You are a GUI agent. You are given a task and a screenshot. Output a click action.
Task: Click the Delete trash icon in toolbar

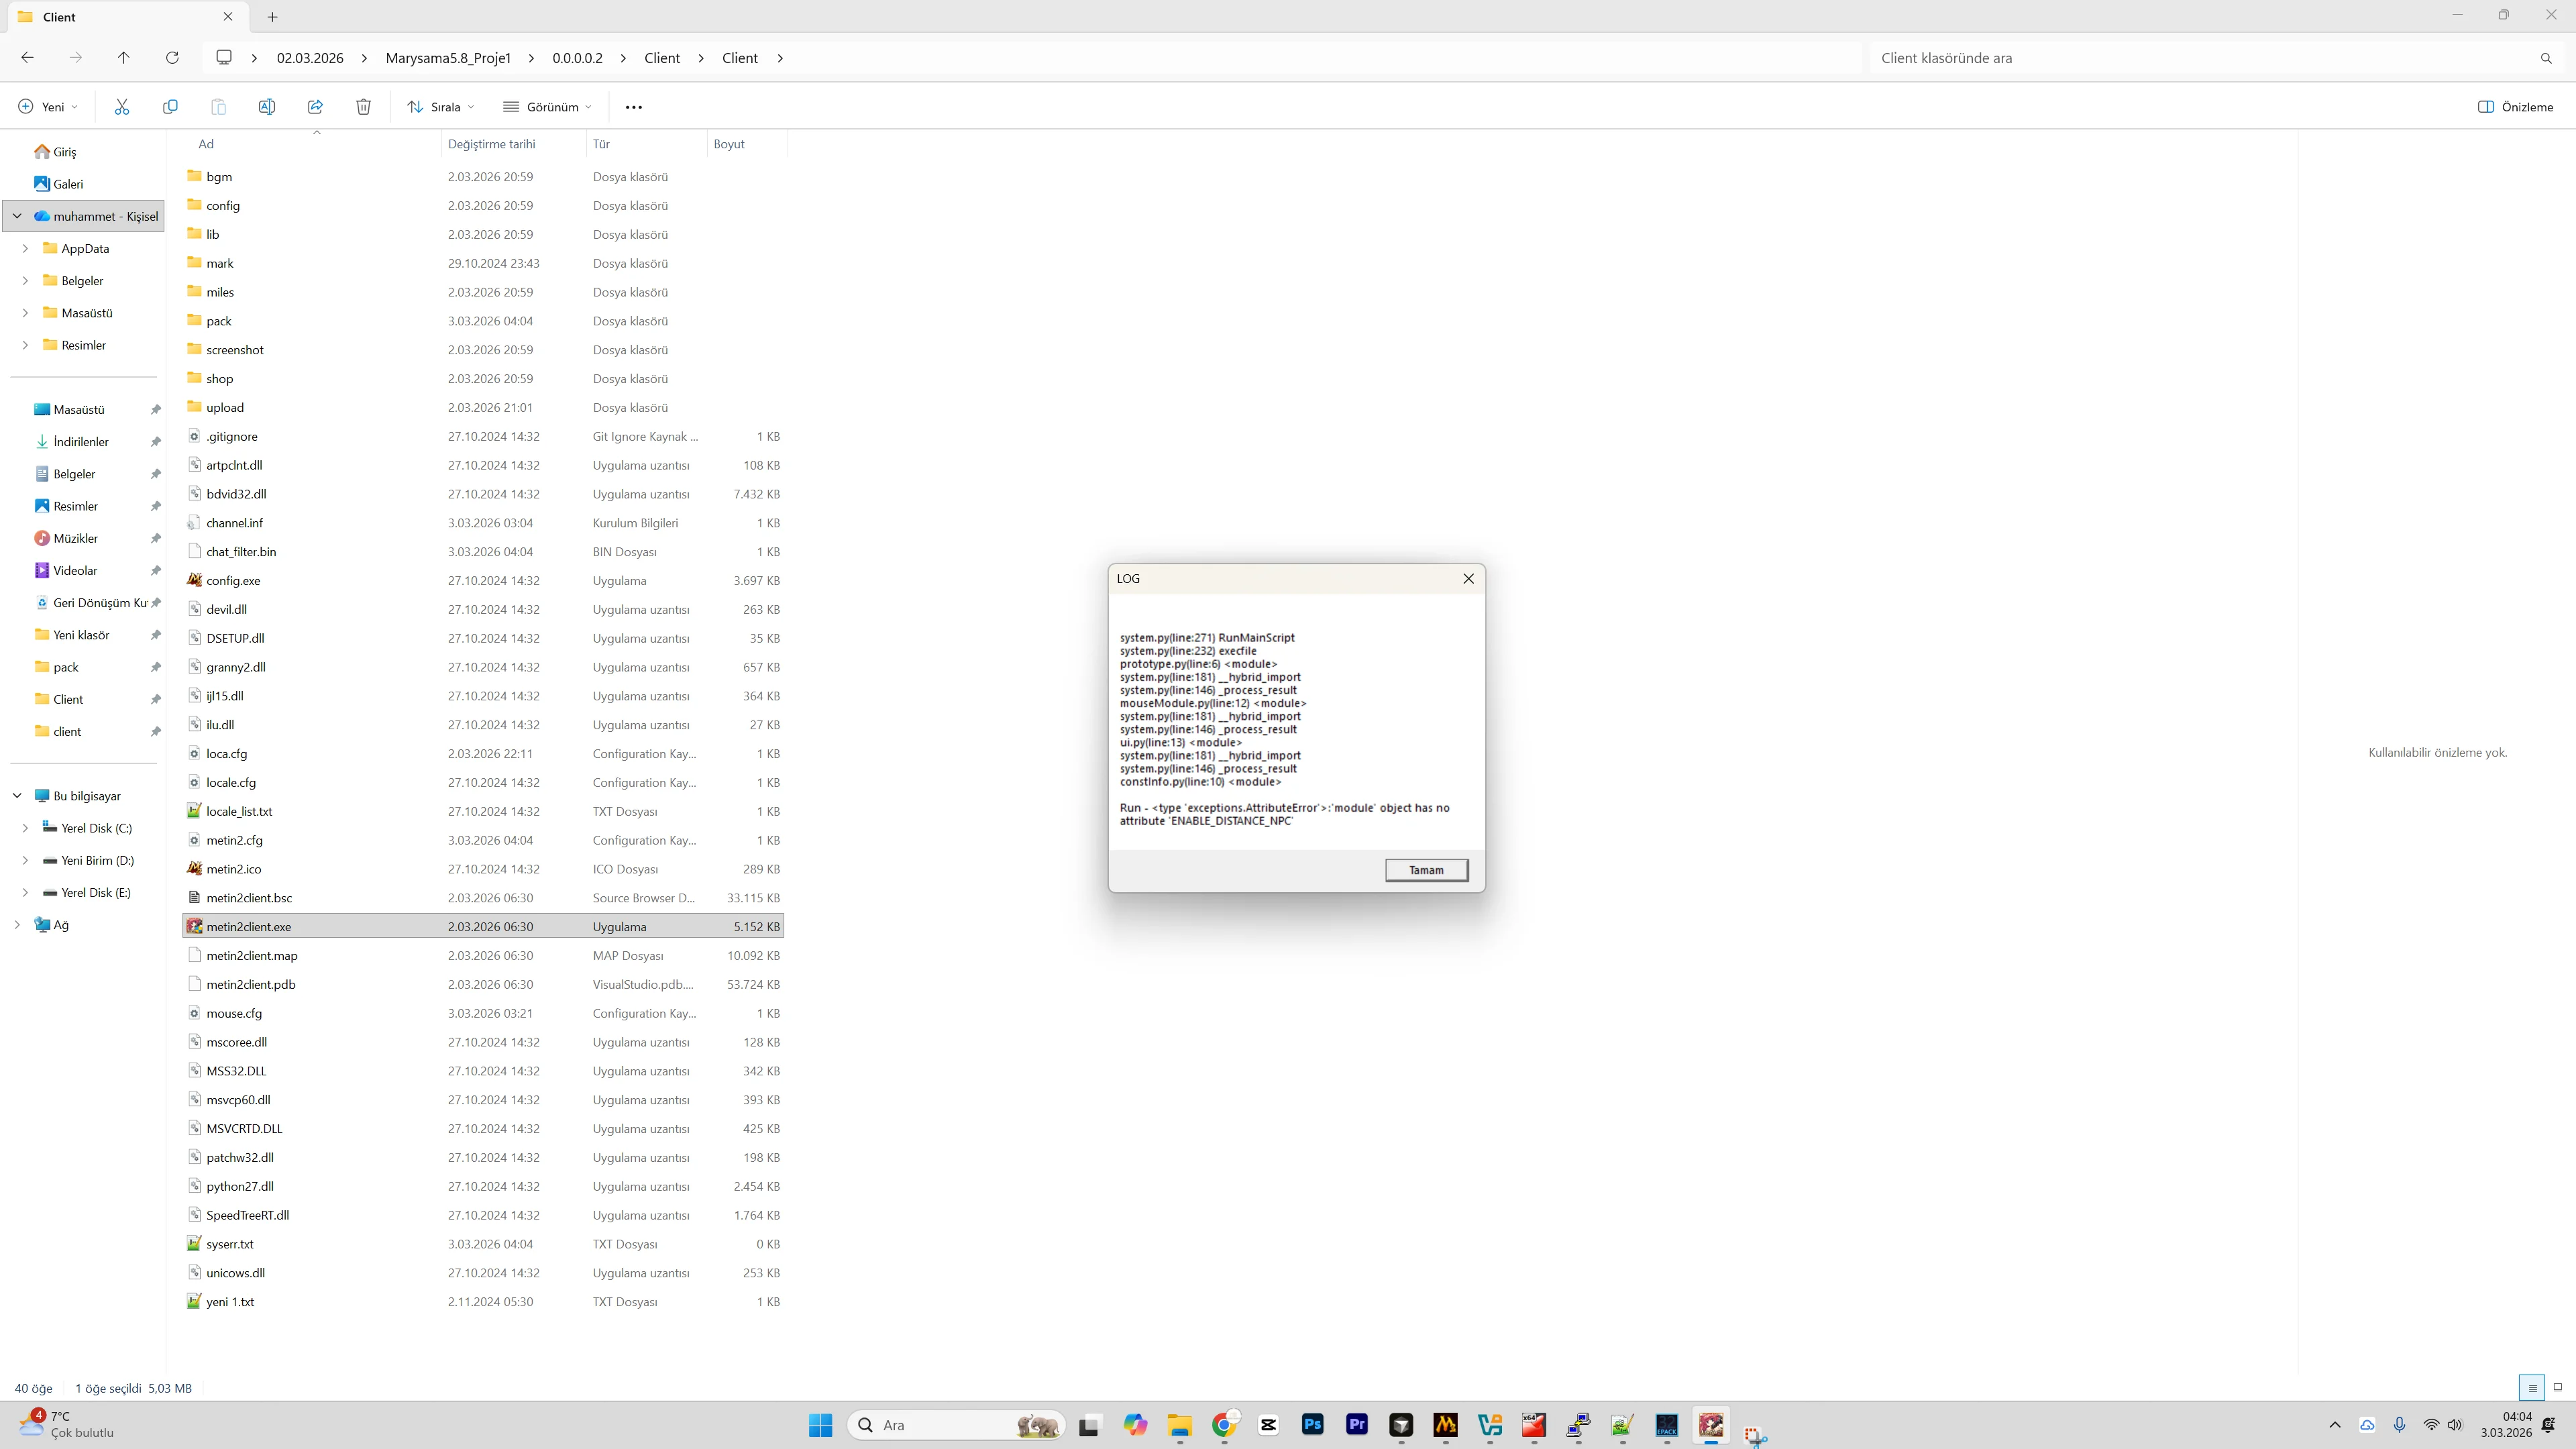[x=363, y=107]
